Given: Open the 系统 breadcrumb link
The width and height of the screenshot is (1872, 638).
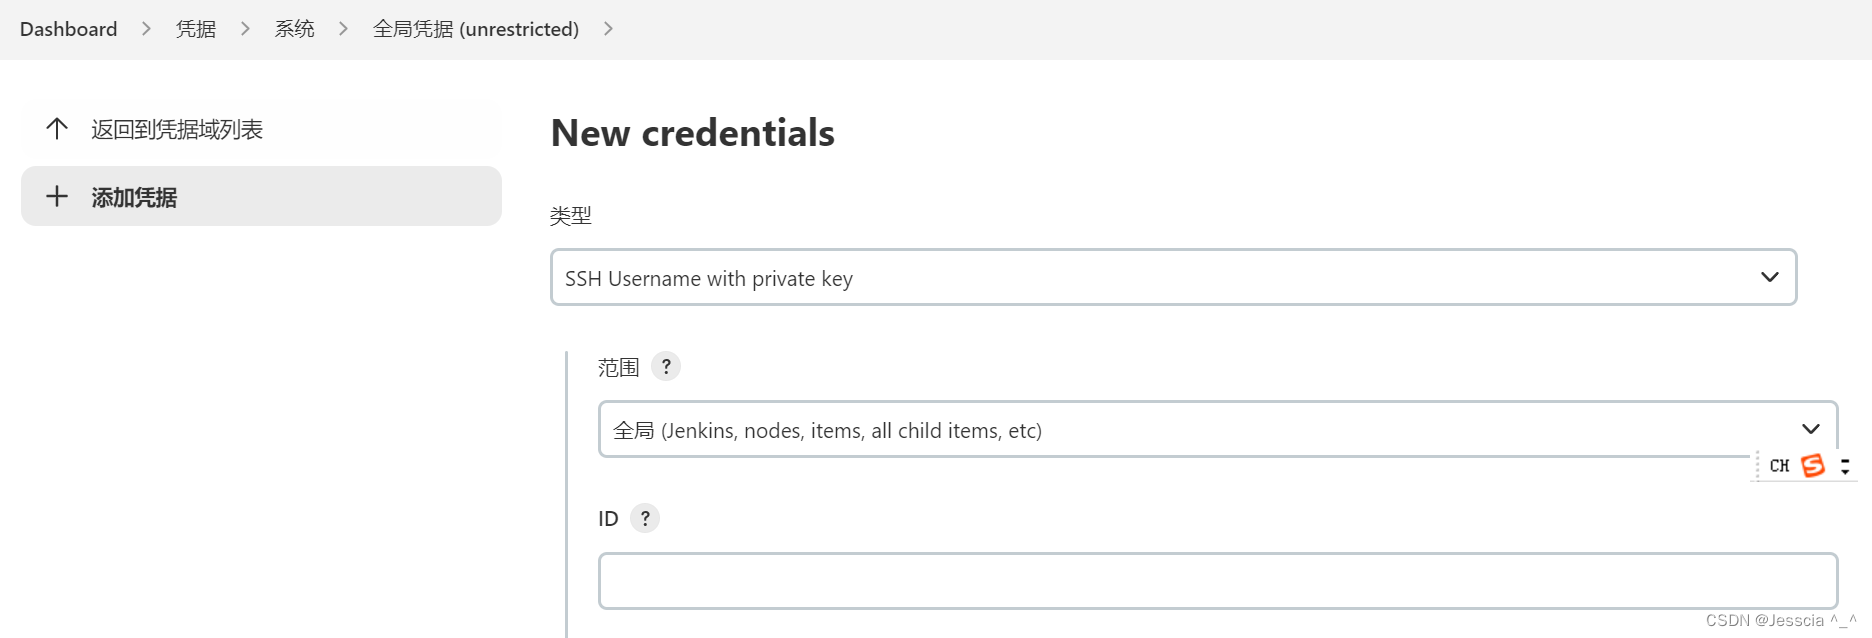Looking at the screenshot, I should tap(294, 29).
